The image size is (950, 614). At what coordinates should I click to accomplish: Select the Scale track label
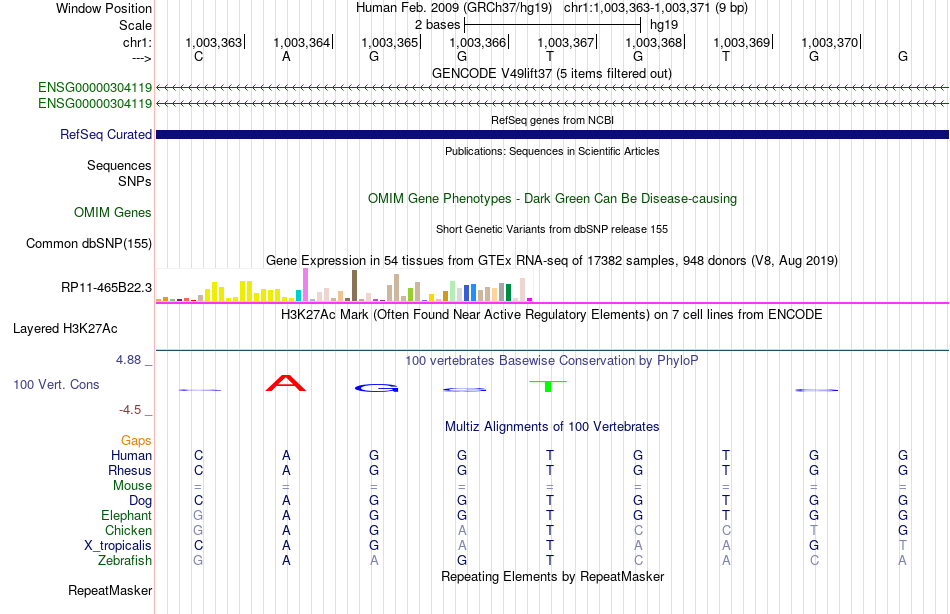135,25
